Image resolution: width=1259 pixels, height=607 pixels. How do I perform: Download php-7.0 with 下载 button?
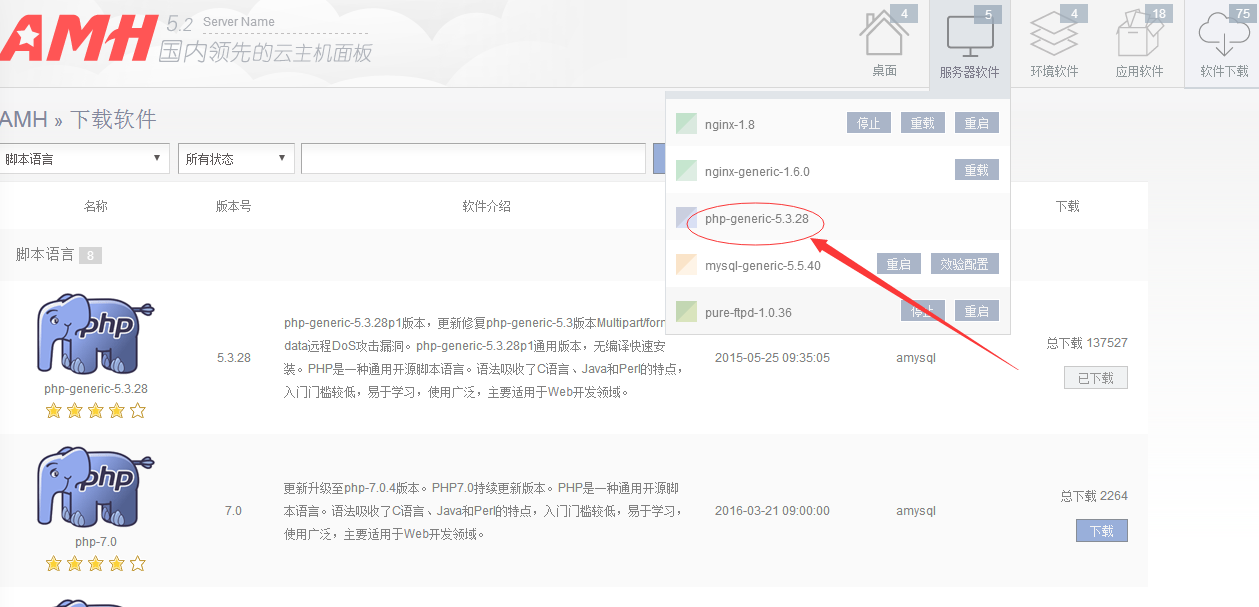point(1101,531)
